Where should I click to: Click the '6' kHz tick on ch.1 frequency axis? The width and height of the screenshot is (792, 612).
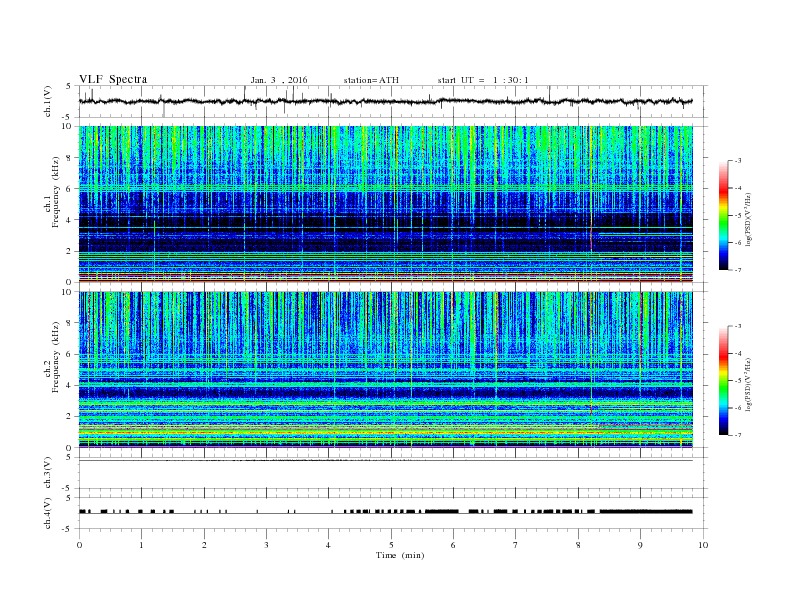tap(69, 188)
